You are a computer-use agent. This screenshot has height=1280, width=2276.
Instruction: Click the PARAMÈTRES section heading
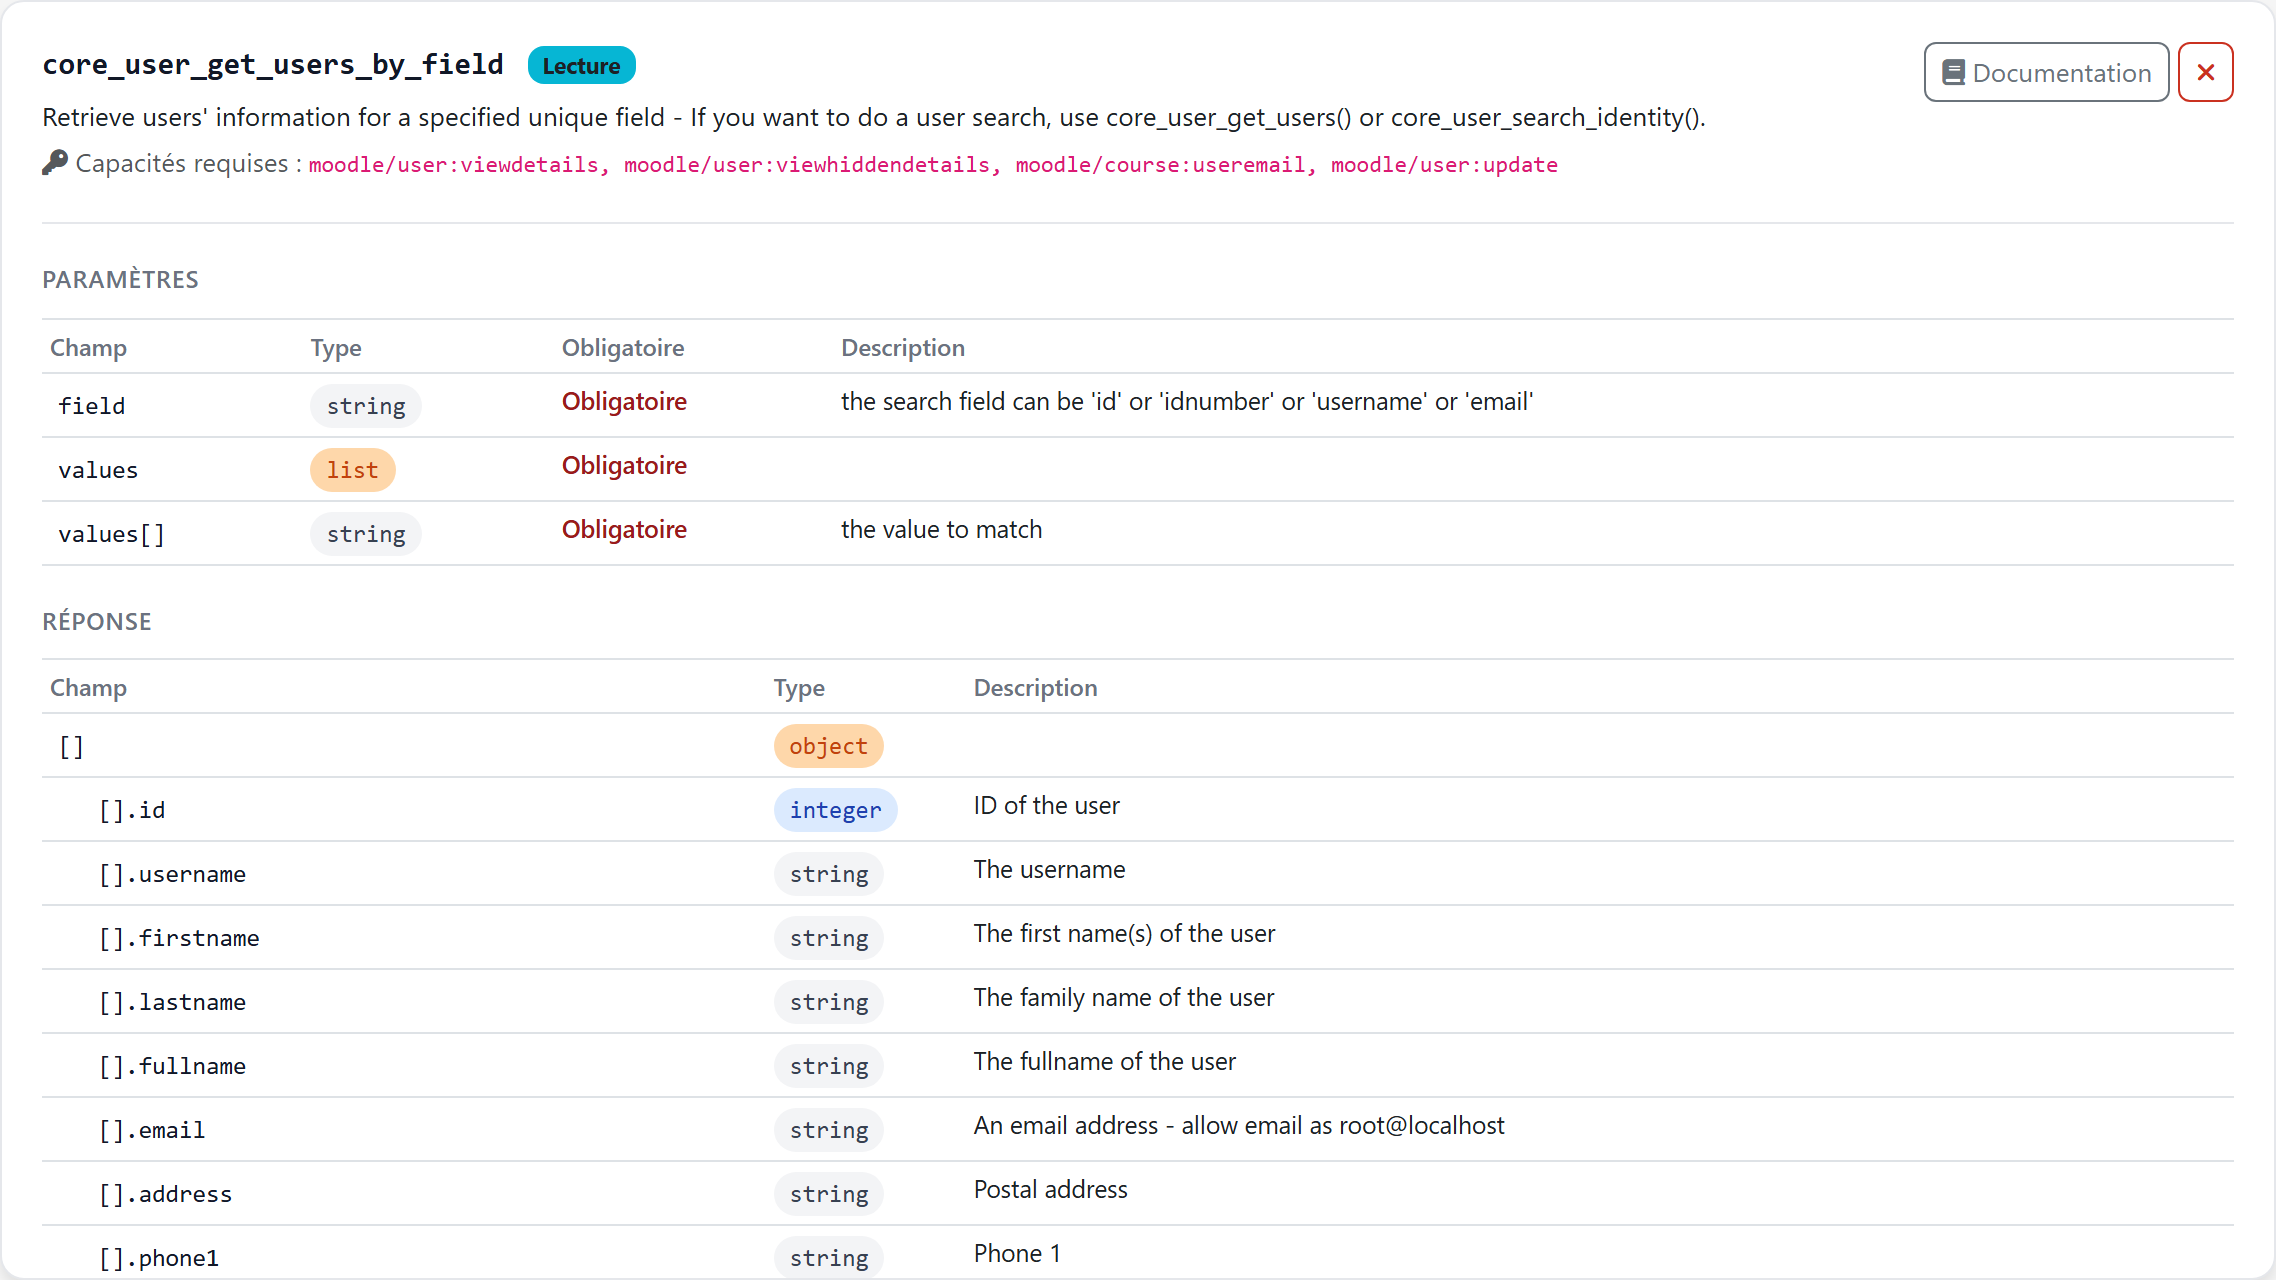[x=120, y=280]
